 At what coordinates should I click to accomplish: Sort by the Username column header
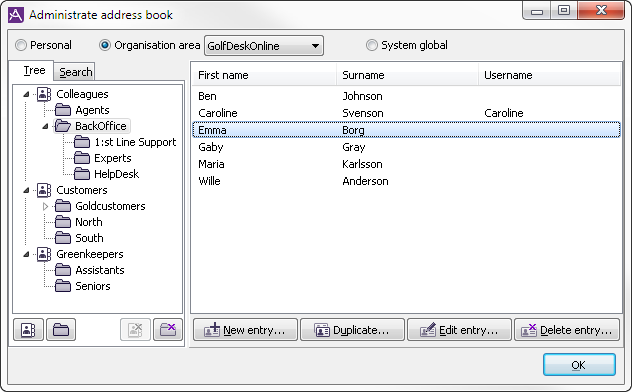[x=550, y=75]
